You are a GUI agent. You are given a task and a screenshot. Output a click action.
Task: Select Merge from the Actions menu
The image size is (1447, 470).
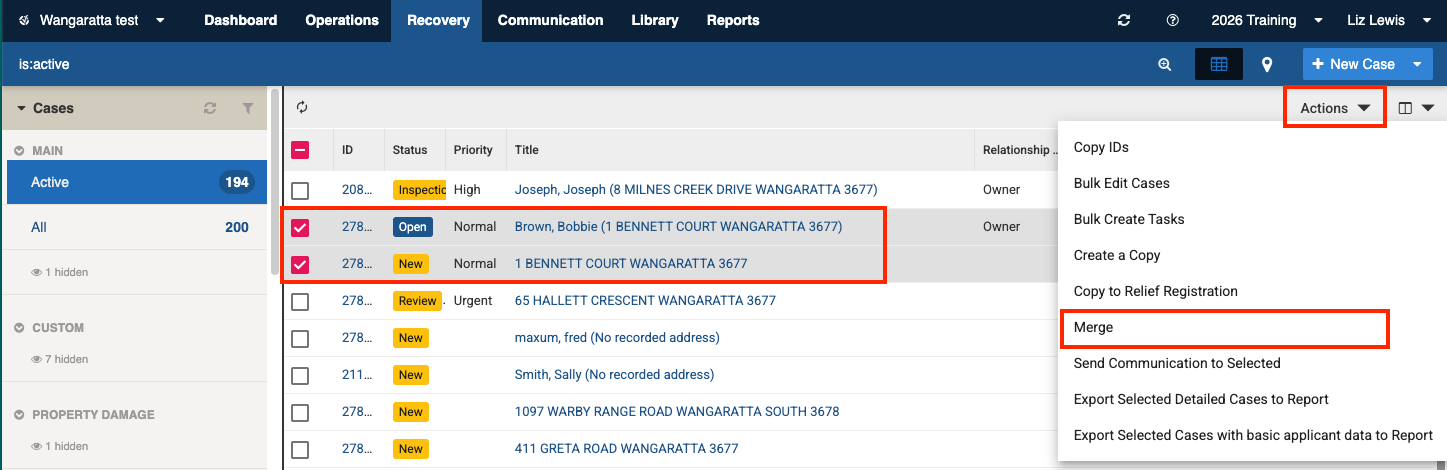click(x=1093, y=327)
